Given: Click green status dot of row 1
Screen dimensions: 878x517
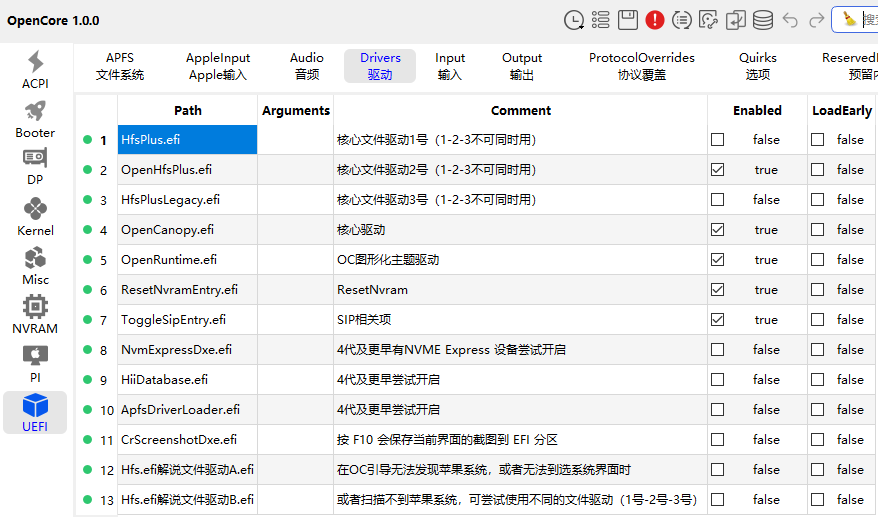Looking at the screenshot, I should coord(87,139).
